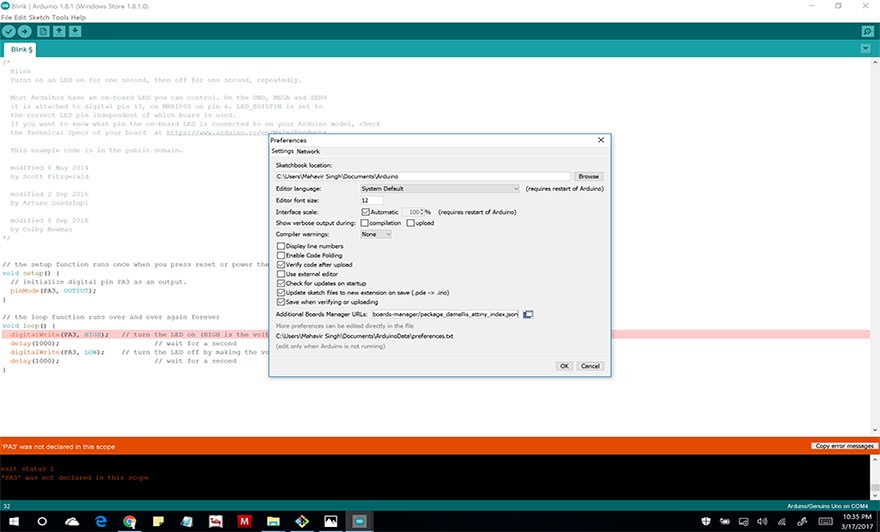
Task: Open preferences.txt file path link
Action: [x=364, y=336]
